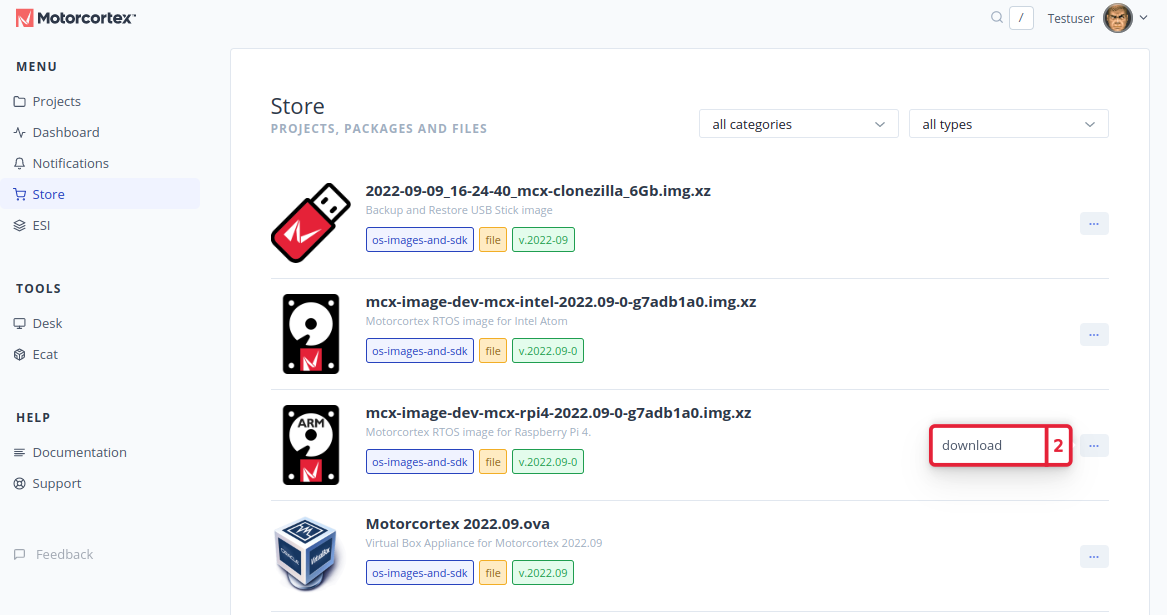Click "Motorcortex RTOS image for Raspberry Pi 4." text
Image resolution: width=1167 pixels, height=615 pixels.
click(x=478, y=432)
